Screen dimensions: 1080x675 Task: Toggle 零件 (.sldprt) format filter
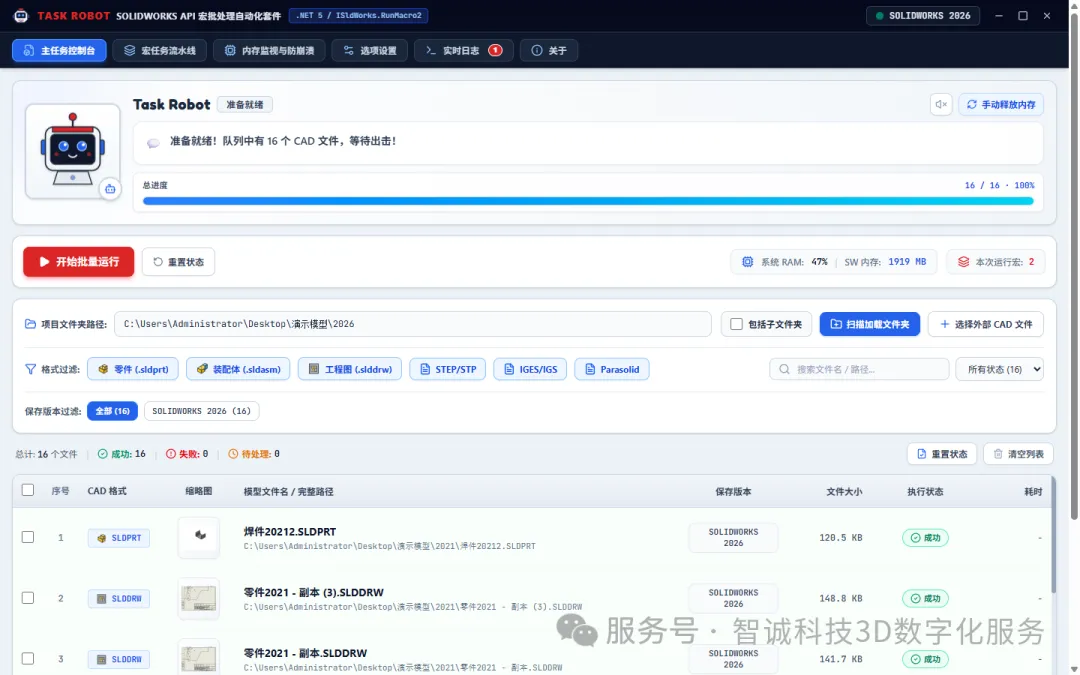click(x=133, y=369)
